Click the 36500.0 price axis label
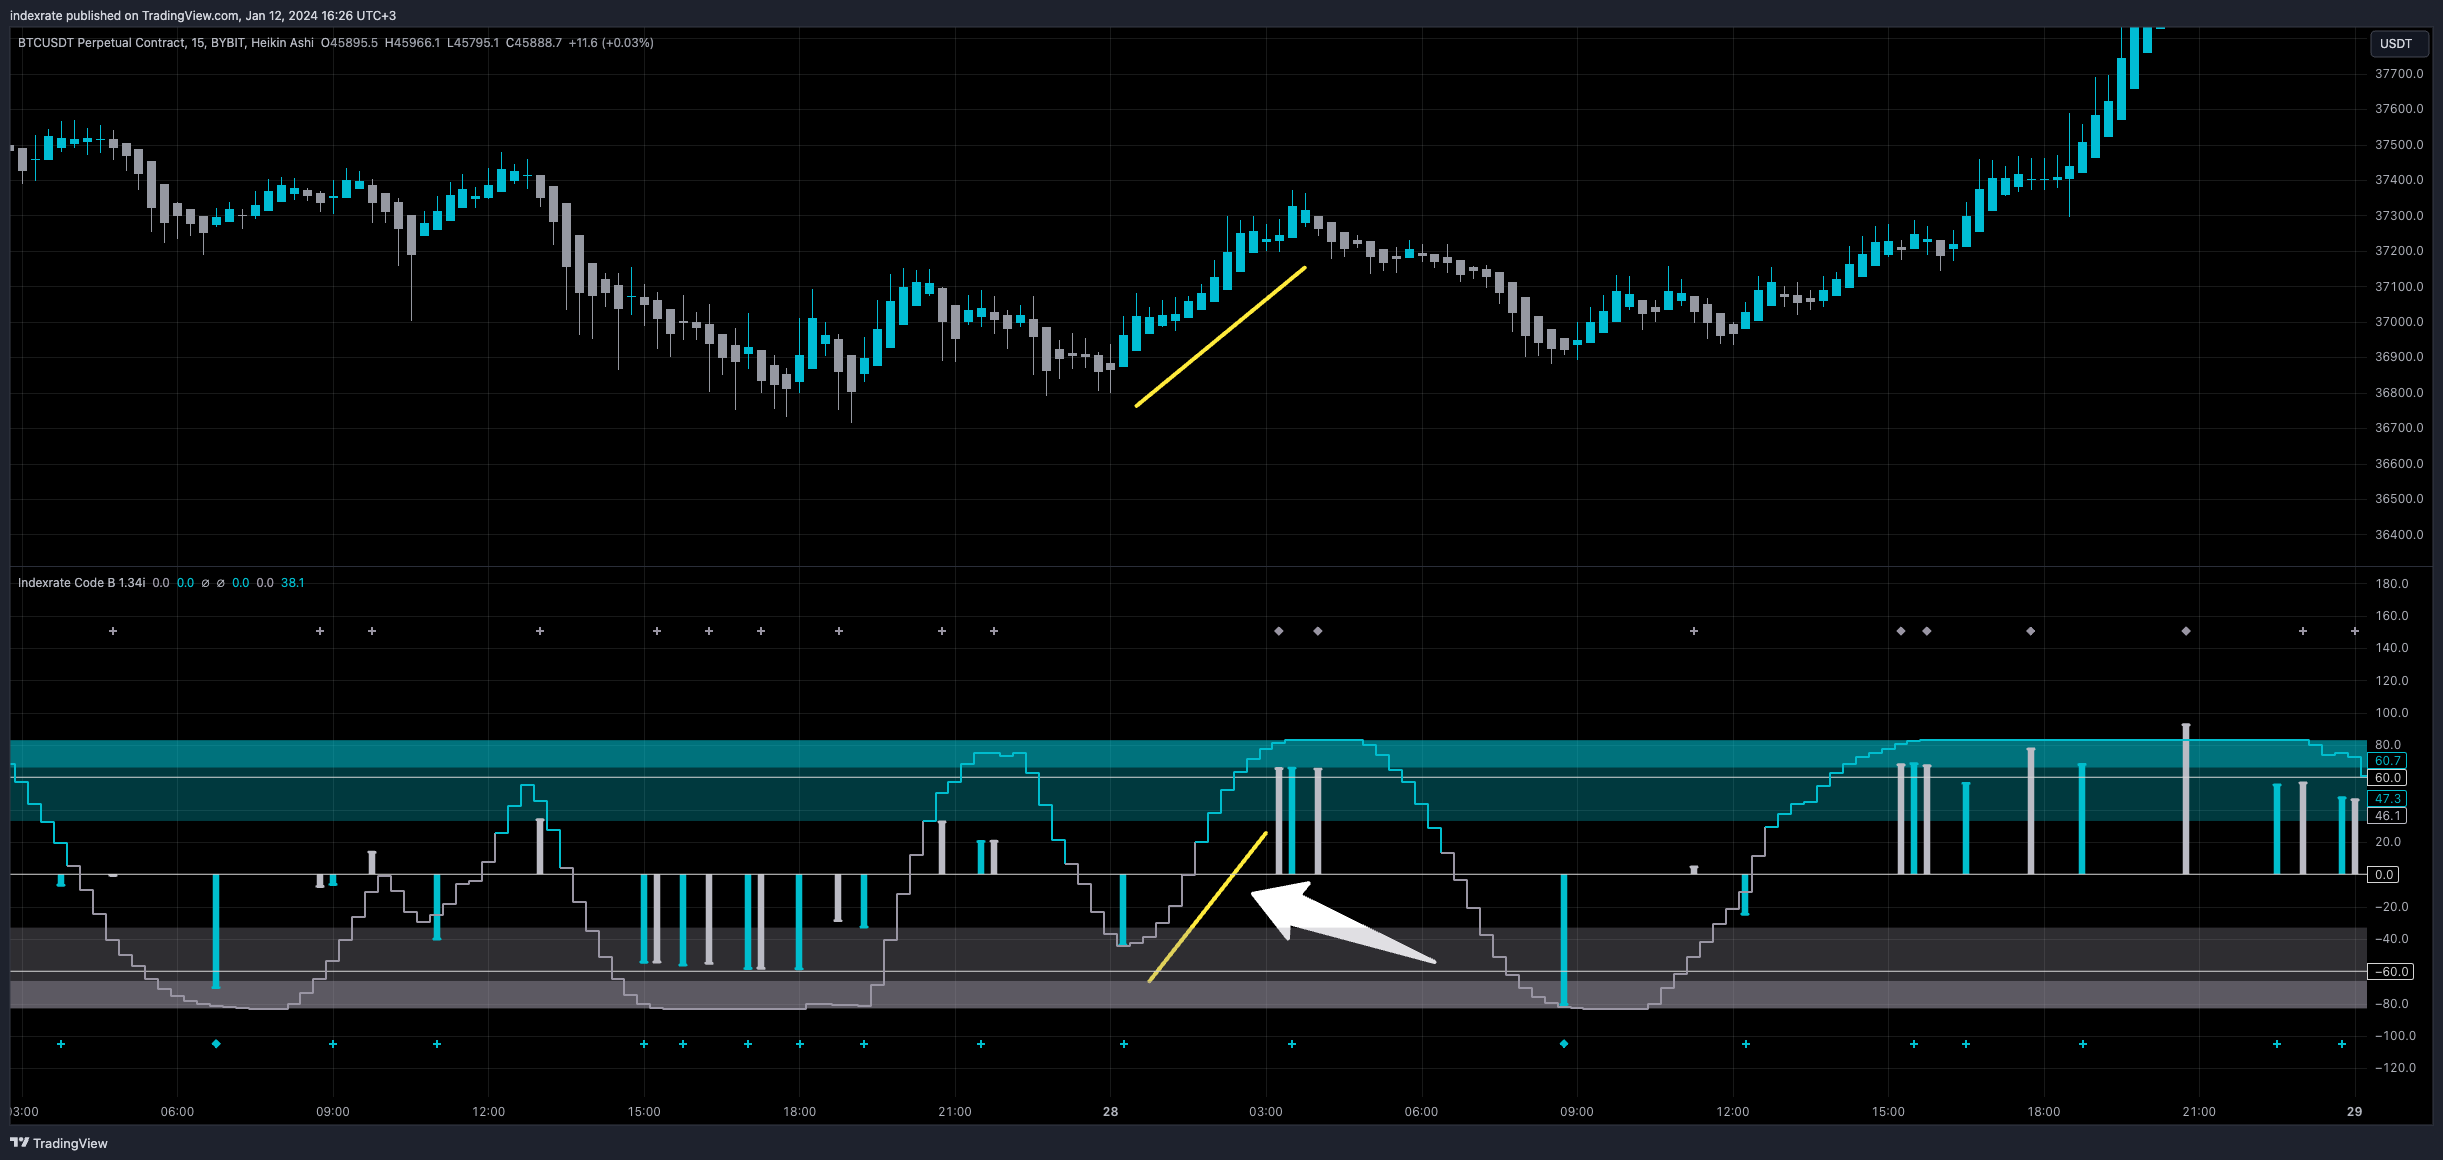 (x=2399, y=499)
